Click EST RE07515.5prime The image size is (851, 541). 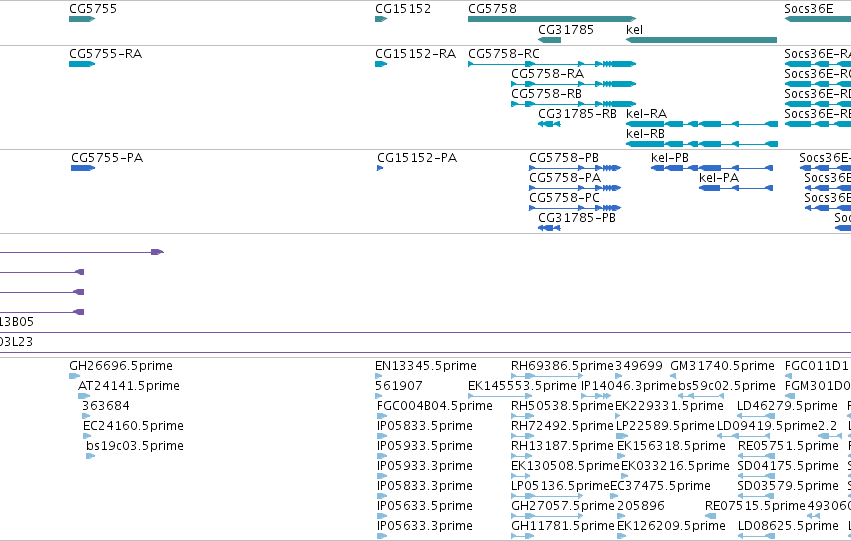coord(755,506)
